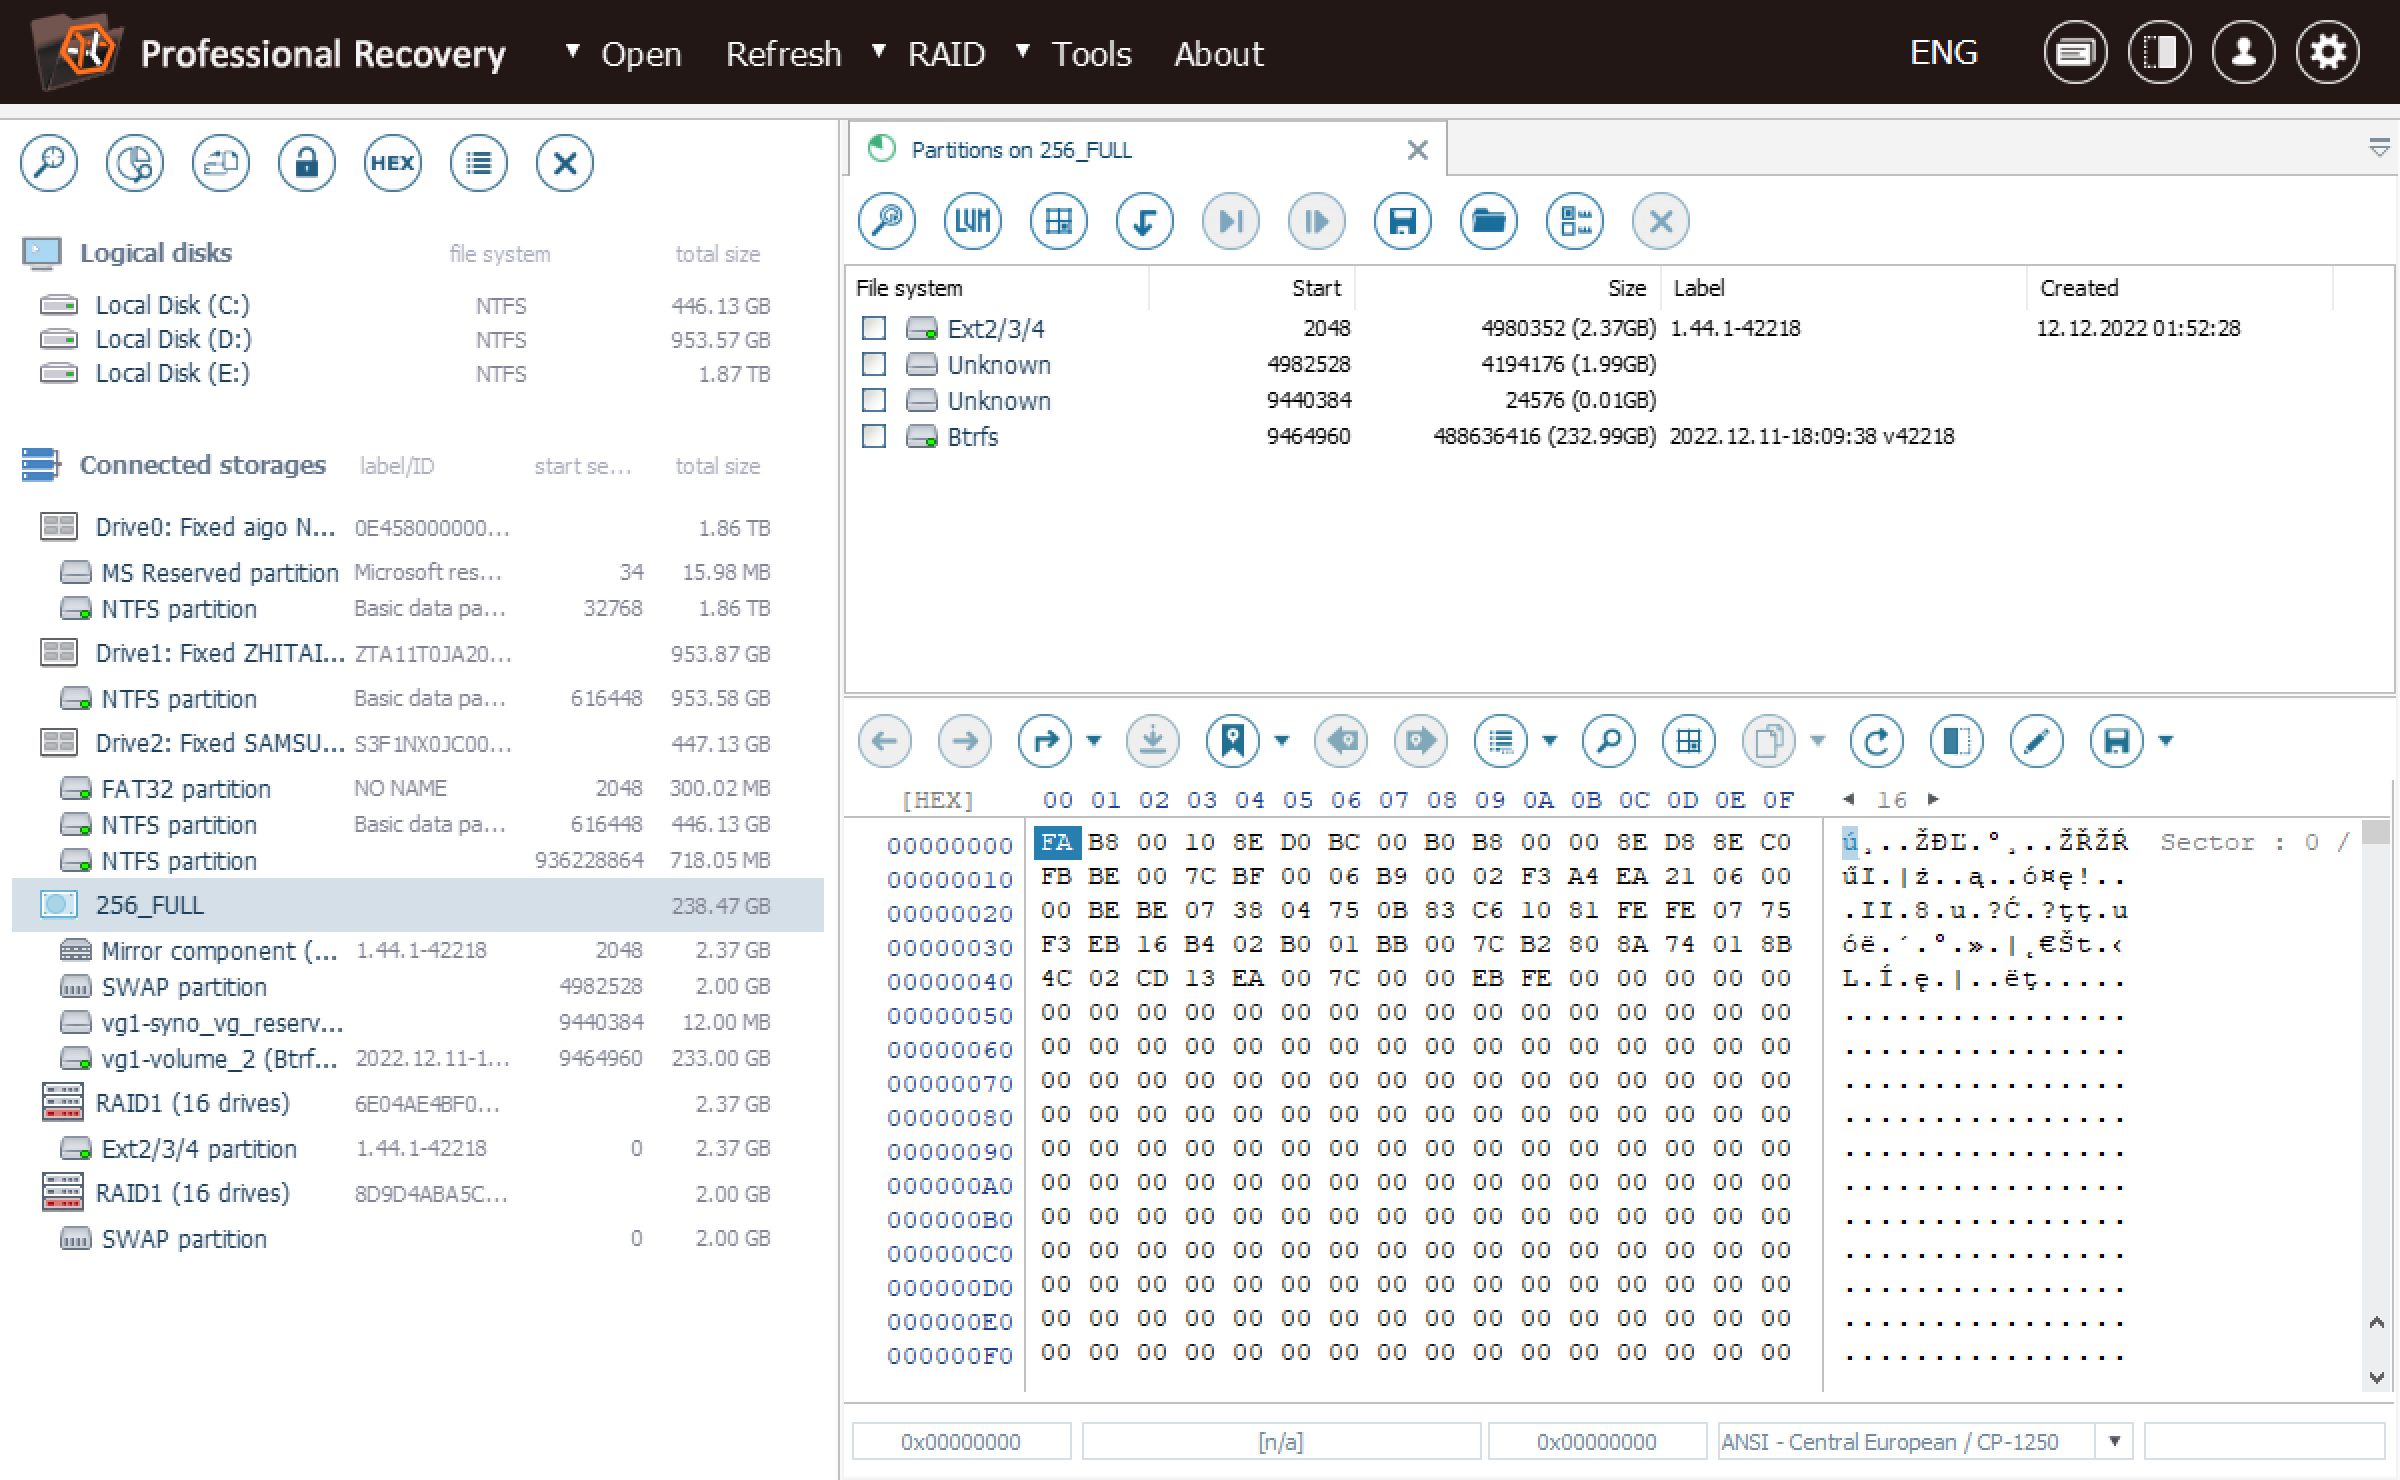This screenshot has height=1480, width=2400.
Task: Click the panel layout icon in top bar
Action: (2160, 52)
